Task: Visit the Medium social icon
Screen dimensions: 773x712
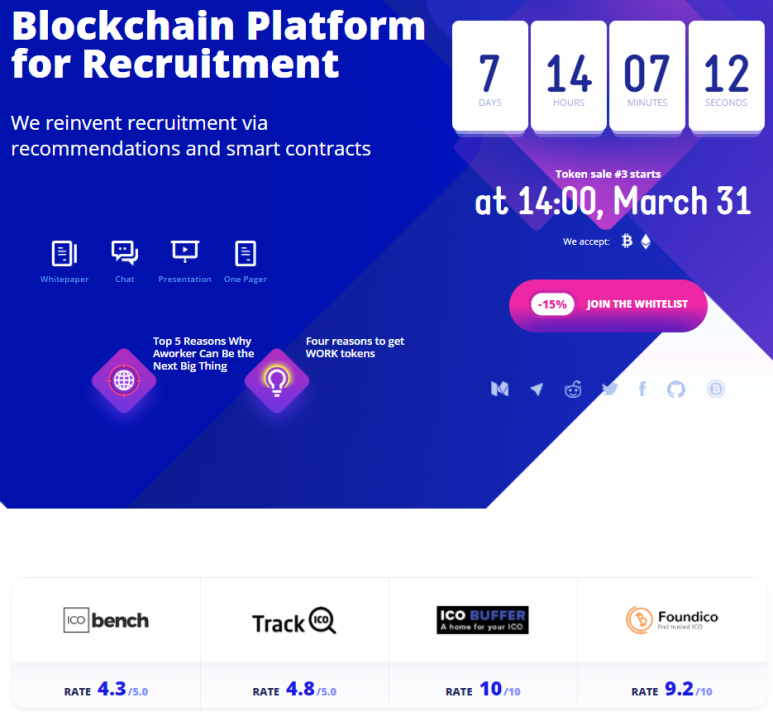Action: (500, 389)
